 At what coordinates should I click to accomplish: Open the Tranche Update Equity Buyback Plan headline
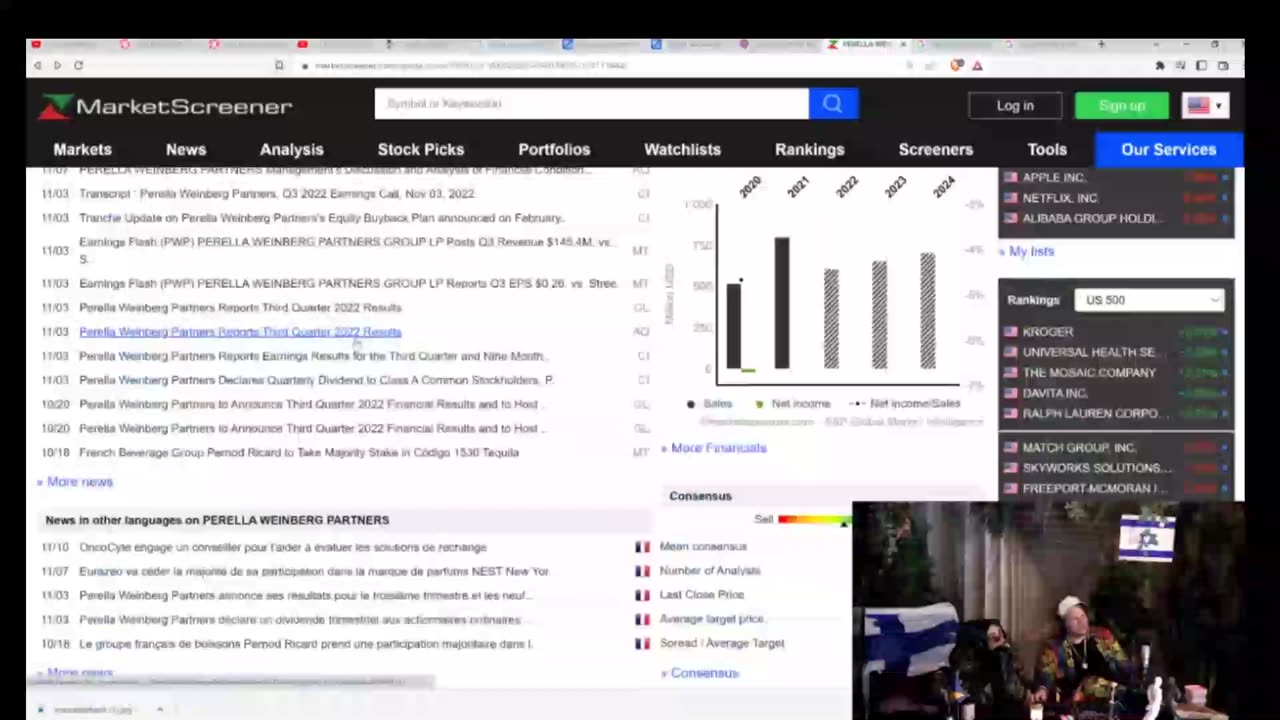[322, 218]
